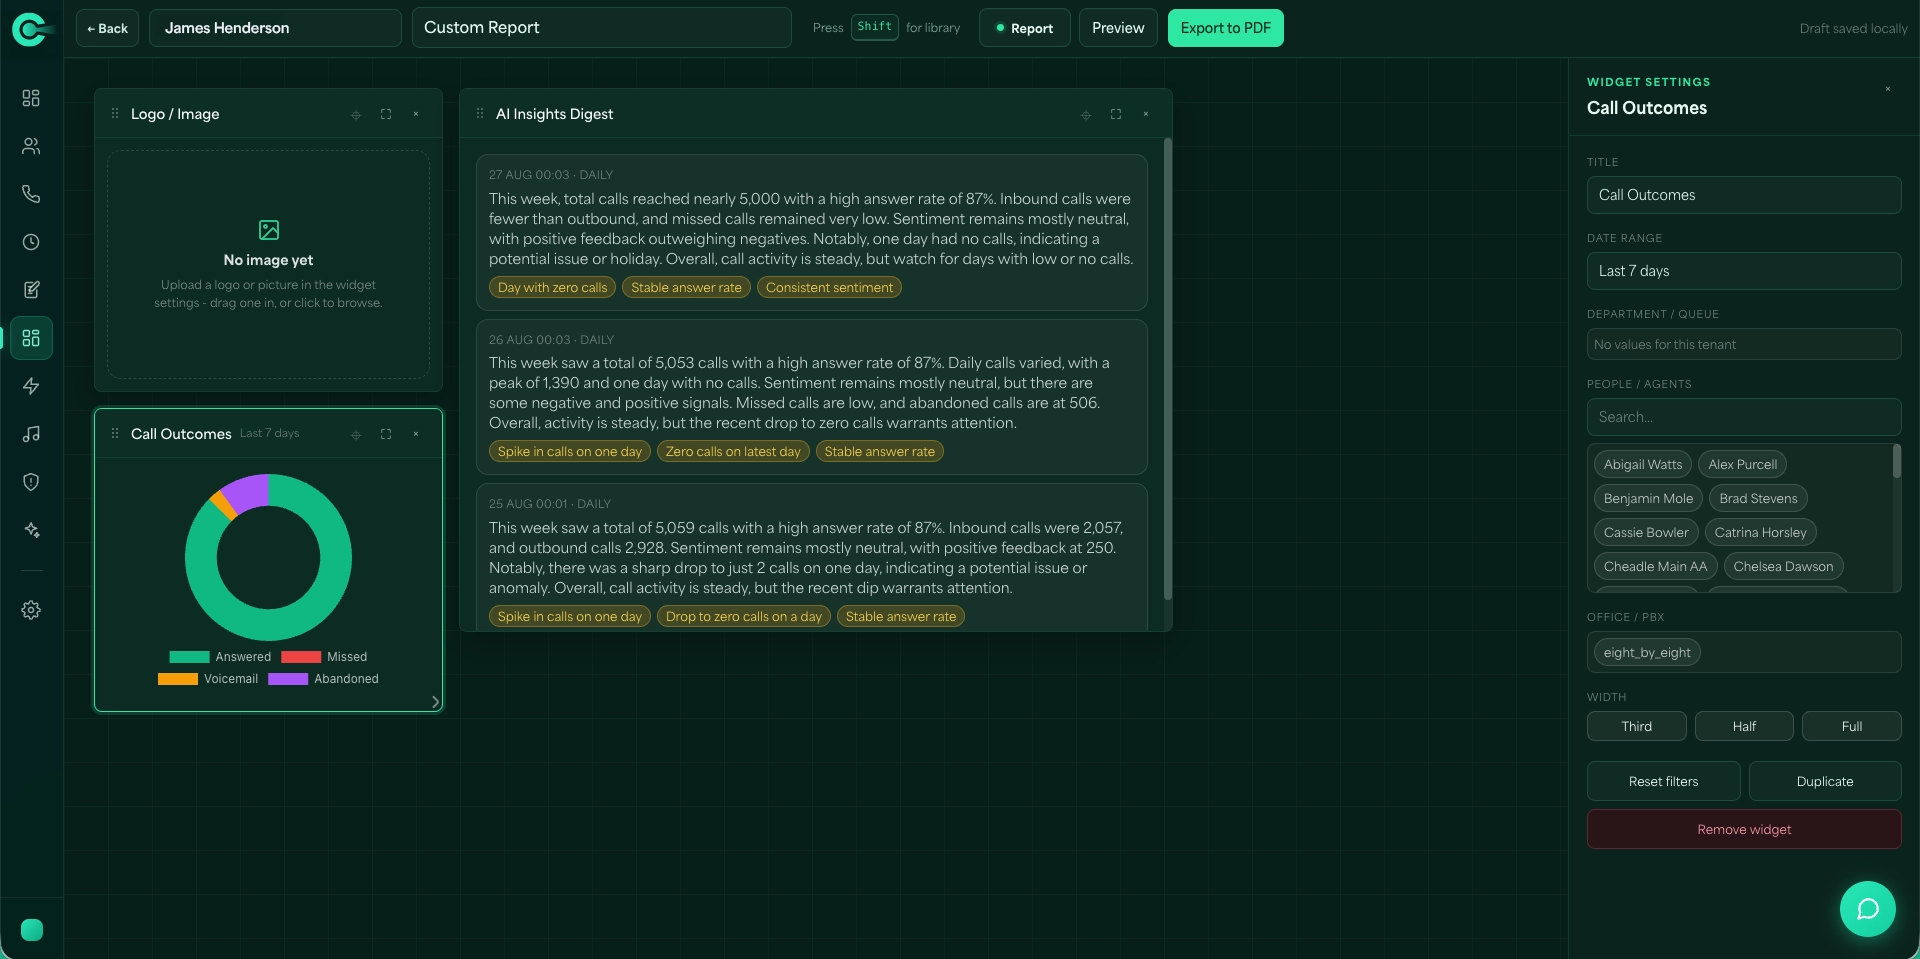Screen dimensions: 1920x959
Task: Close the Widget Settings panel
Action: [1888, 89]
